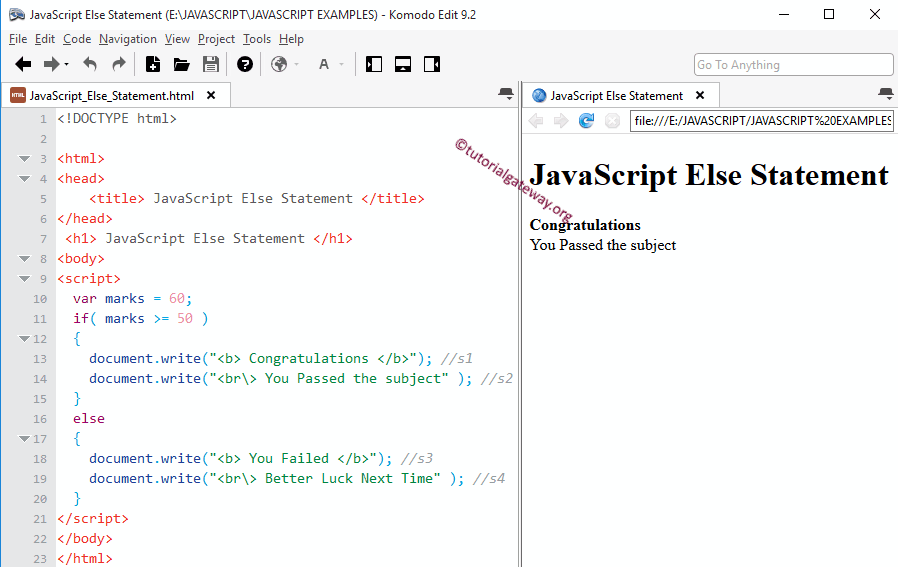The width and height of the screenshot is (898, 567).
Task: Collapse the fold at line 12 brace
Action: pos(24,338)
